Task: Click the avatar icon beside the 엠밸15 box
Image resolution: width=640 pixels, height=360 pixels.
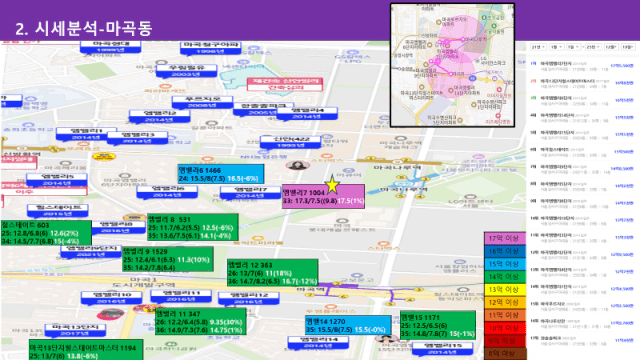Action: coord(386,338)
